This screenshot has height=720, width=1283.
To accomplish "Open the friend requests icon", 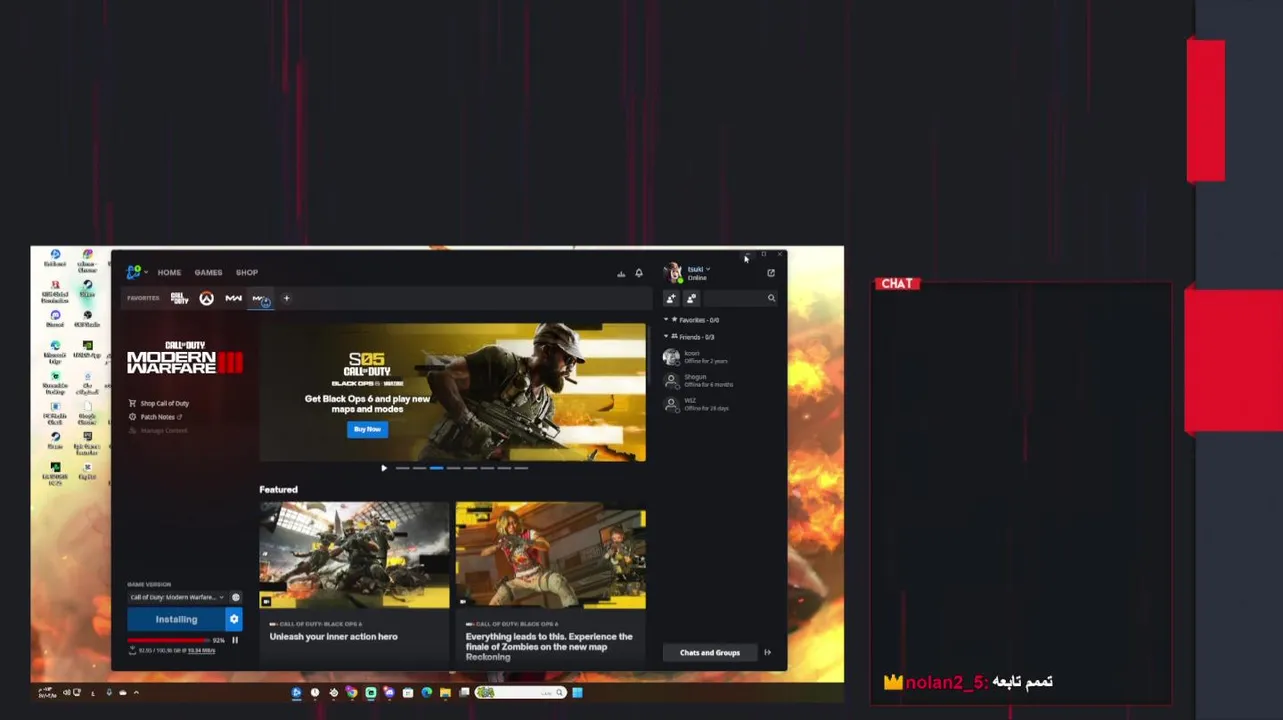I will [691, 298].
